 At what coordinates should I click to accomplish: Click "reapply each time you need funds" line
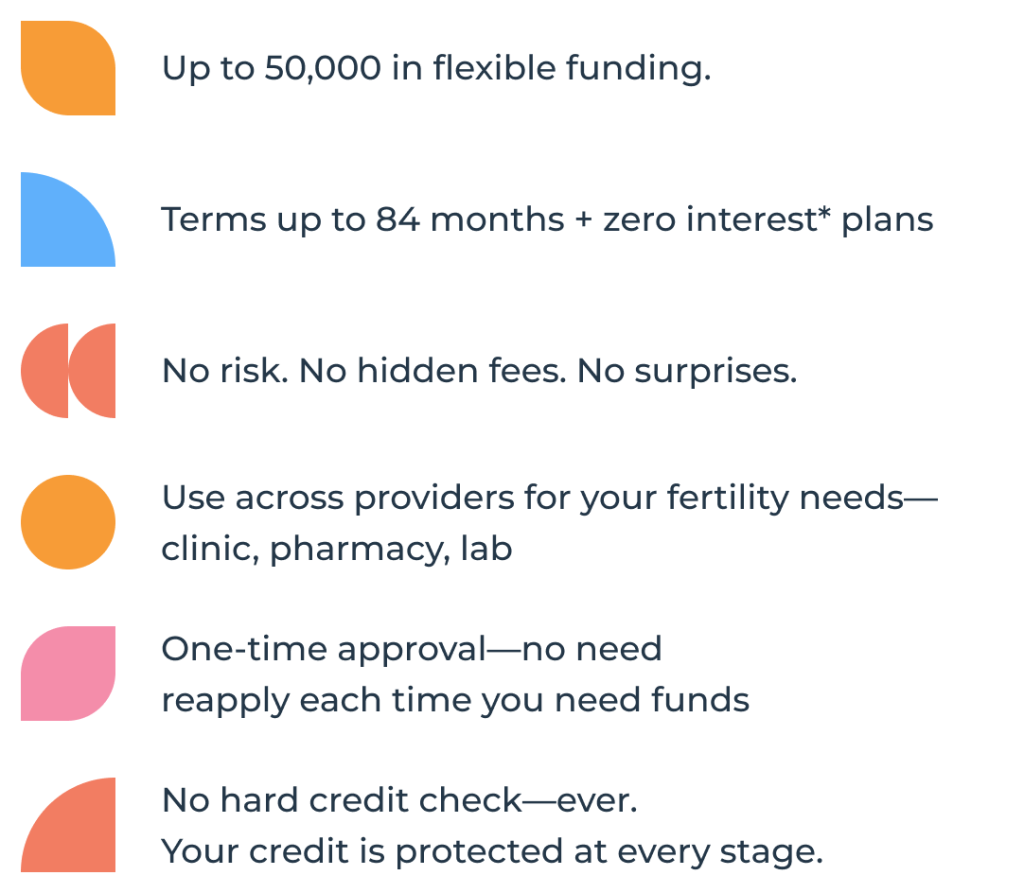(455, 699)
